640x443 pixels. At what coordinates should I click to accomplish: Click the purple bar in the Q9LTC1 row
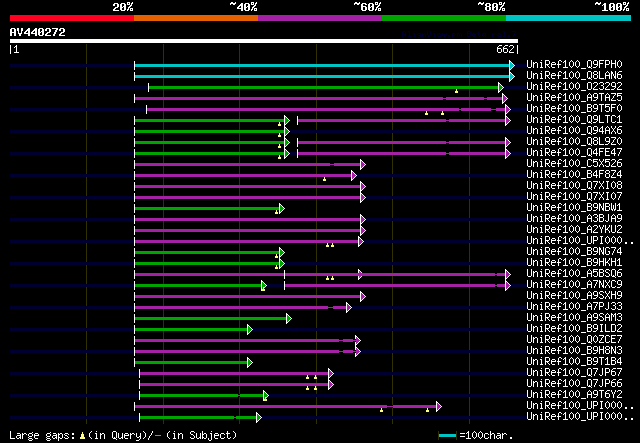coord(402,120)
